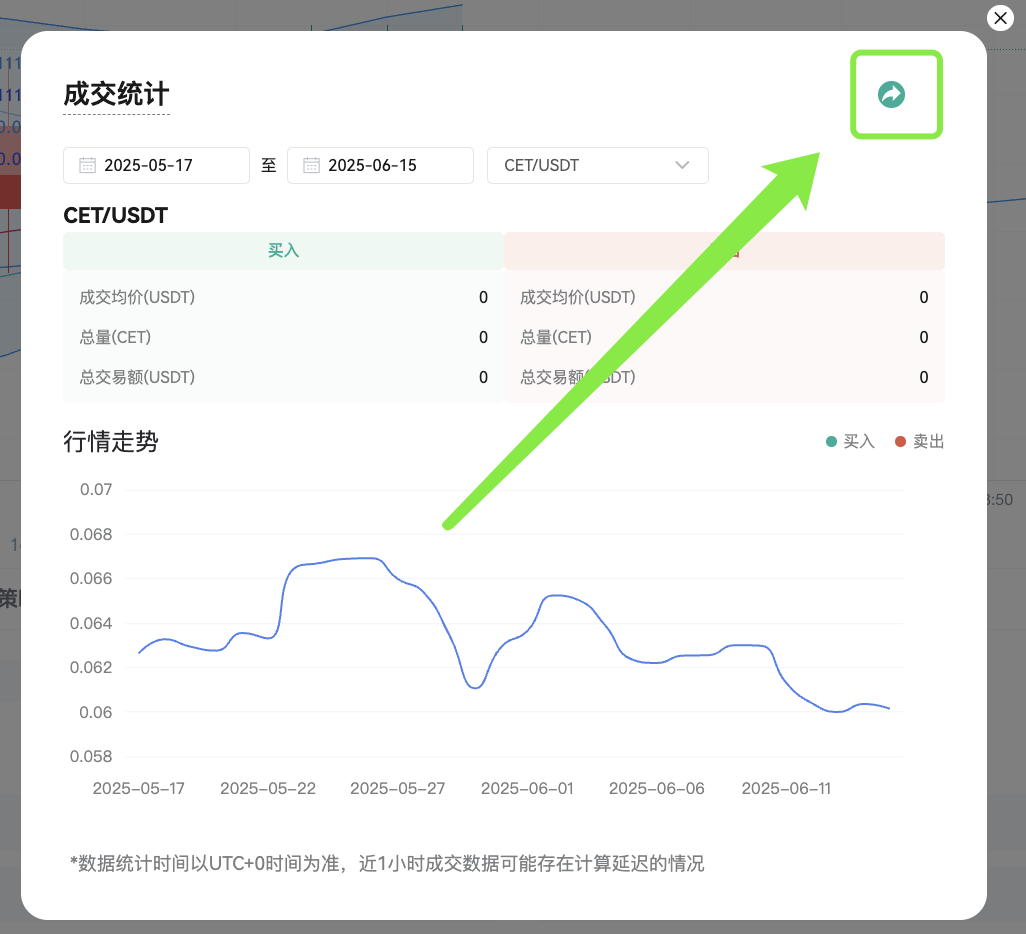Viewport: 1026px width, 934px height.
Task: Click the 0.068 y-axis label
Action: click(x=91, y=534)
